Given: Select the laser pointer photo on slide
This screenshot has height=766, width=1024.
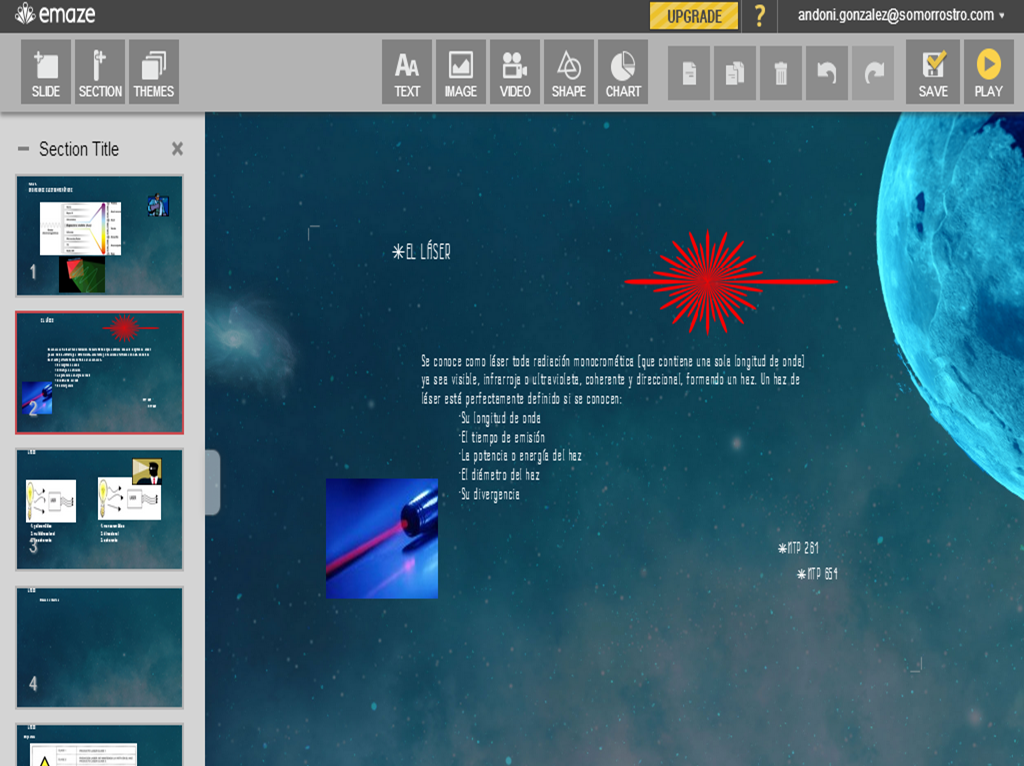Looking at the screenshot, I should [382, 538].
